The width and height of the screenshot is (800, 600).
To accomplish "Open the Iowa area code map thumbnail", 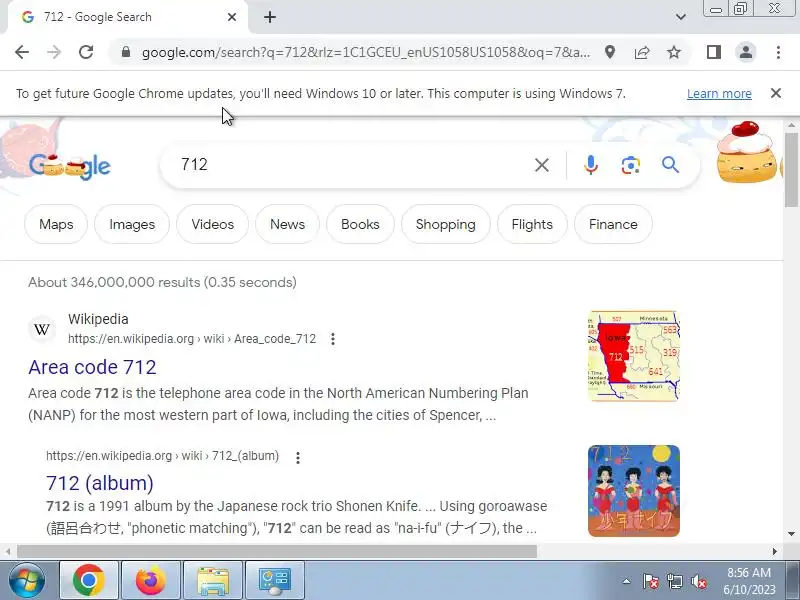I will tap(634, 356).
